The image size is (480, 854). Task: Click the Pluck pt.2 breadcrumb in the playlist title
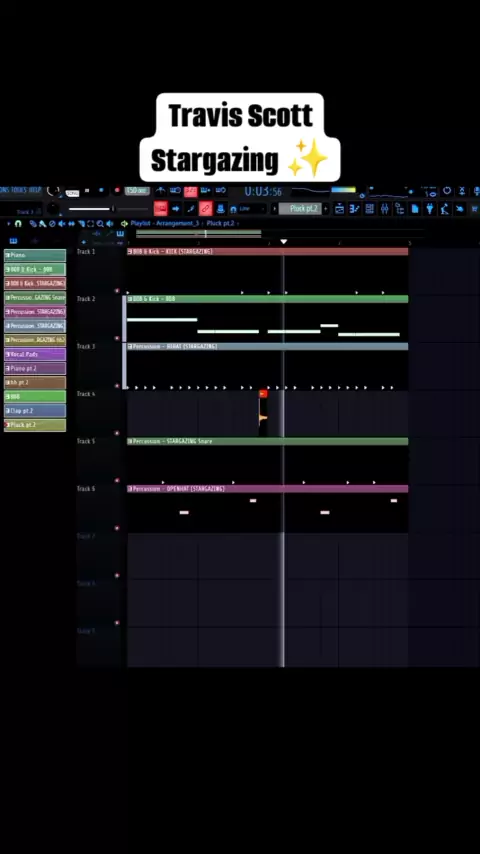tap(221, 223)
